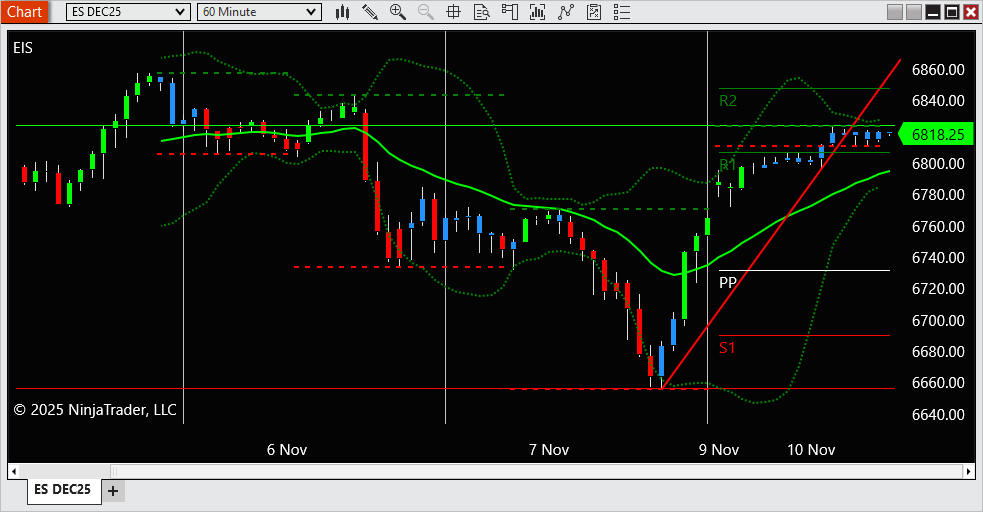Click the 6840.00 price axis label
The height and width of the screenshot is (512, 983).
pyautogui.click(x=938, y=101)
